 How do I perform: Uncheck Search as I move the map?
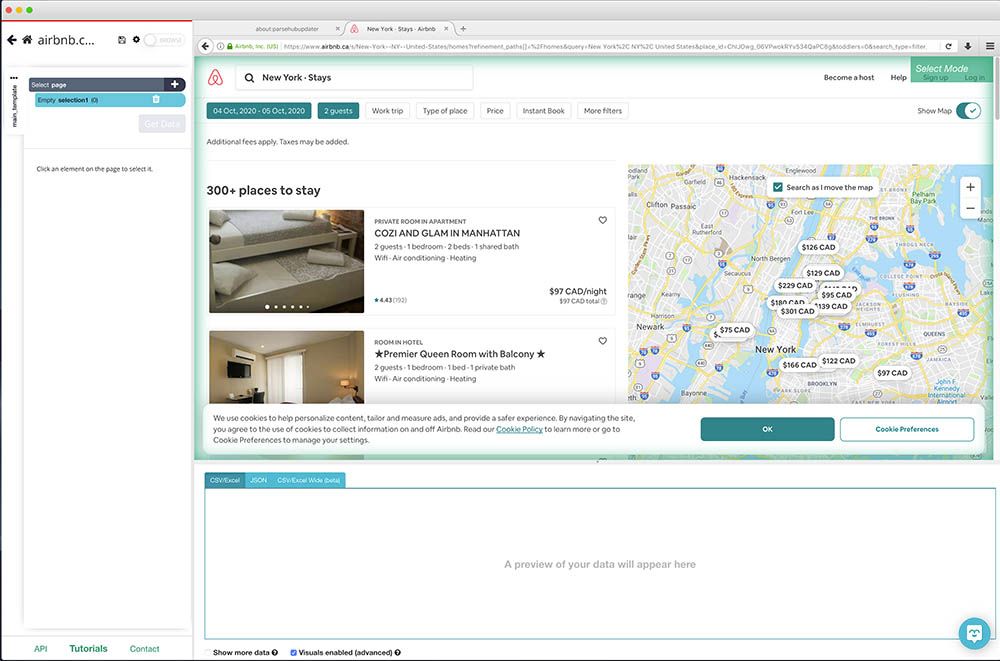coord(777,187)
